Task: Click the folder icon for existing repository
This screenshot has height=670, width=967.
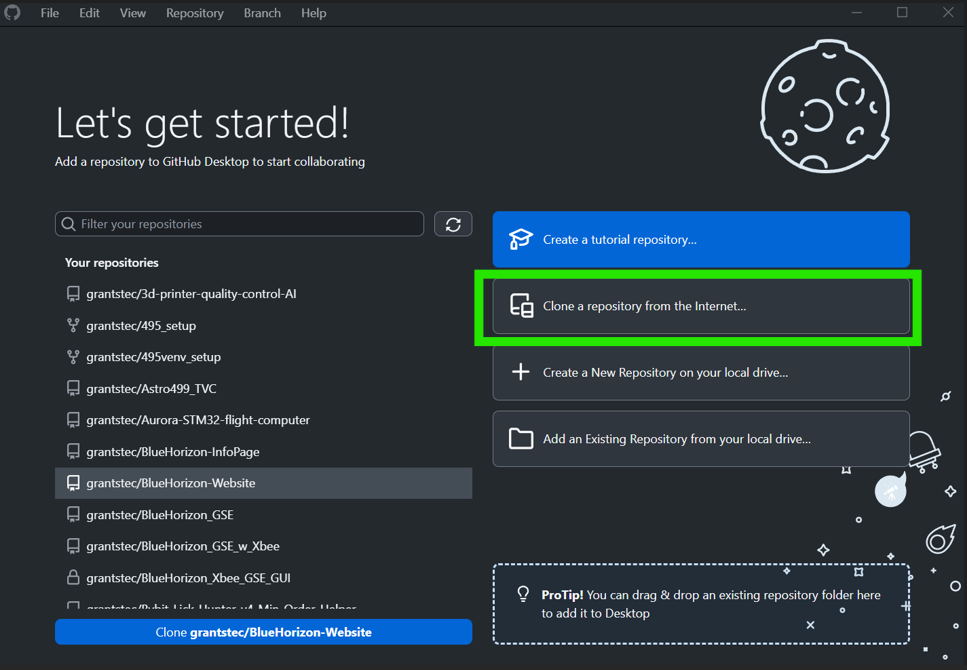Action: [x=521, y=439]
